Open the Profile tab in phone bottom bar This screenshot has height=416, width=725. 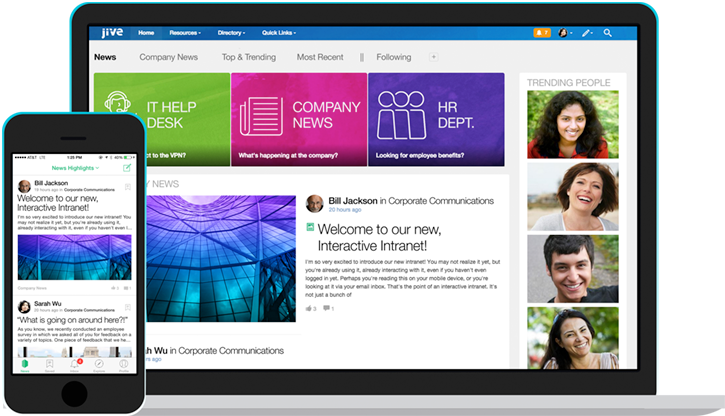(124, 365)
